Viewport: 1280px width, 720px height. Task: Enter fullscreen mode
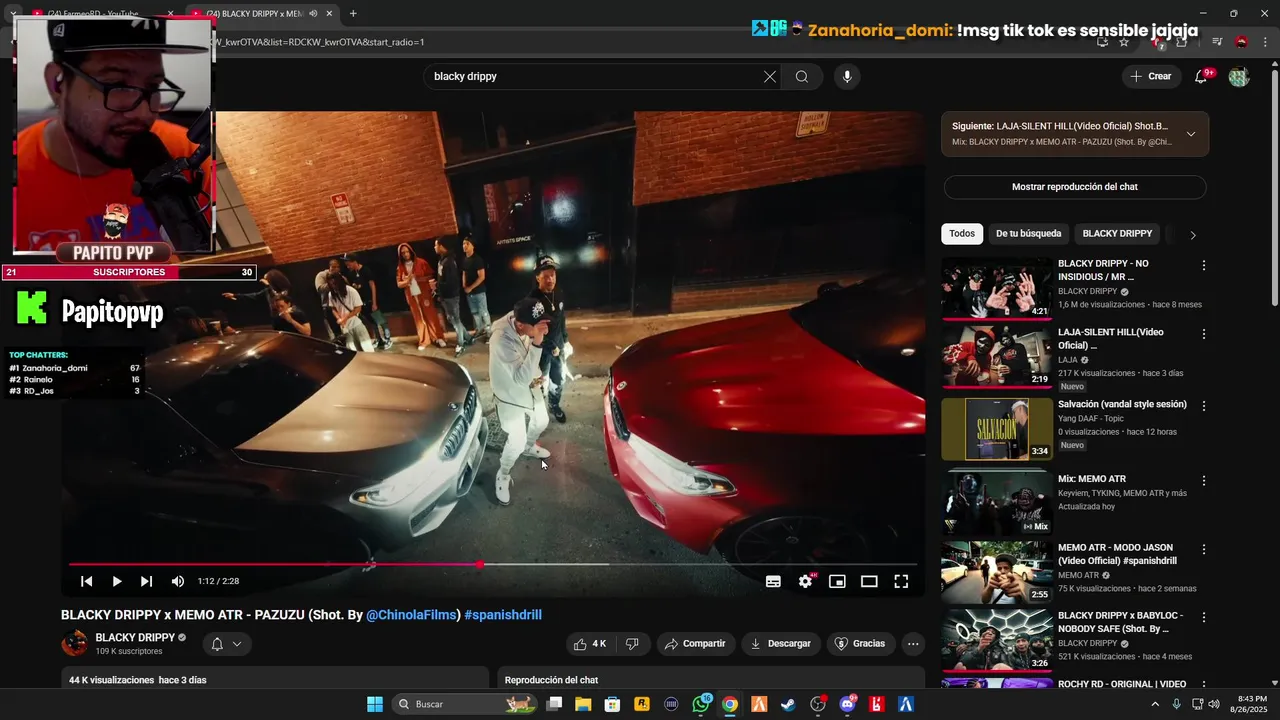click(901, 581)
